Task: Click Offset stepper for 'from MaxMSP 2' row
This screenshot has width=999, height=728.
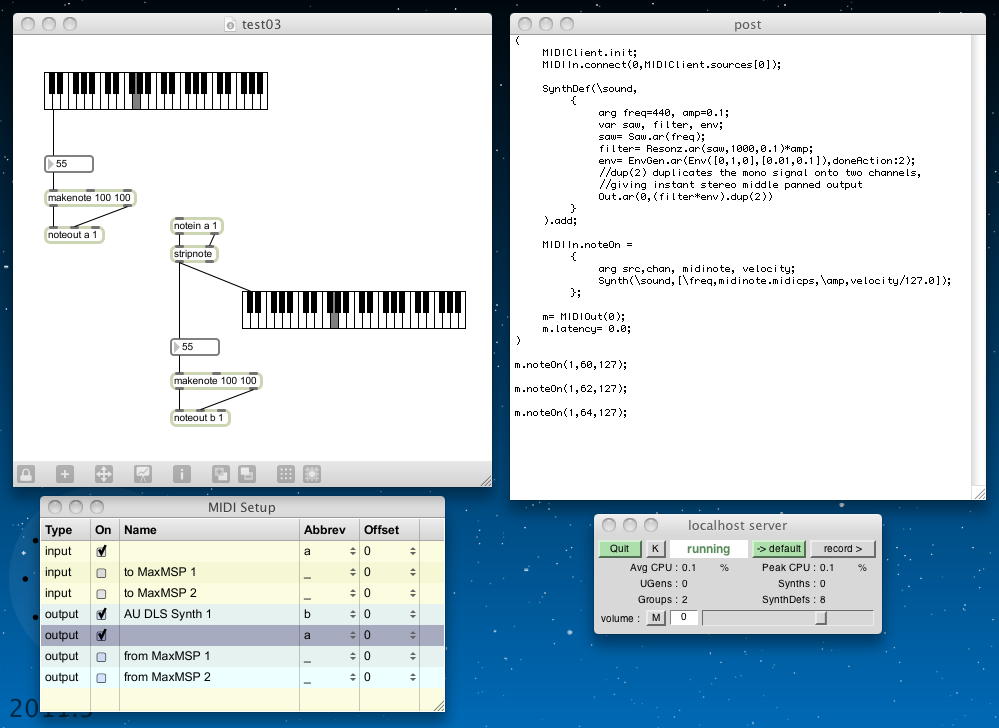Action: coord(413,677)
